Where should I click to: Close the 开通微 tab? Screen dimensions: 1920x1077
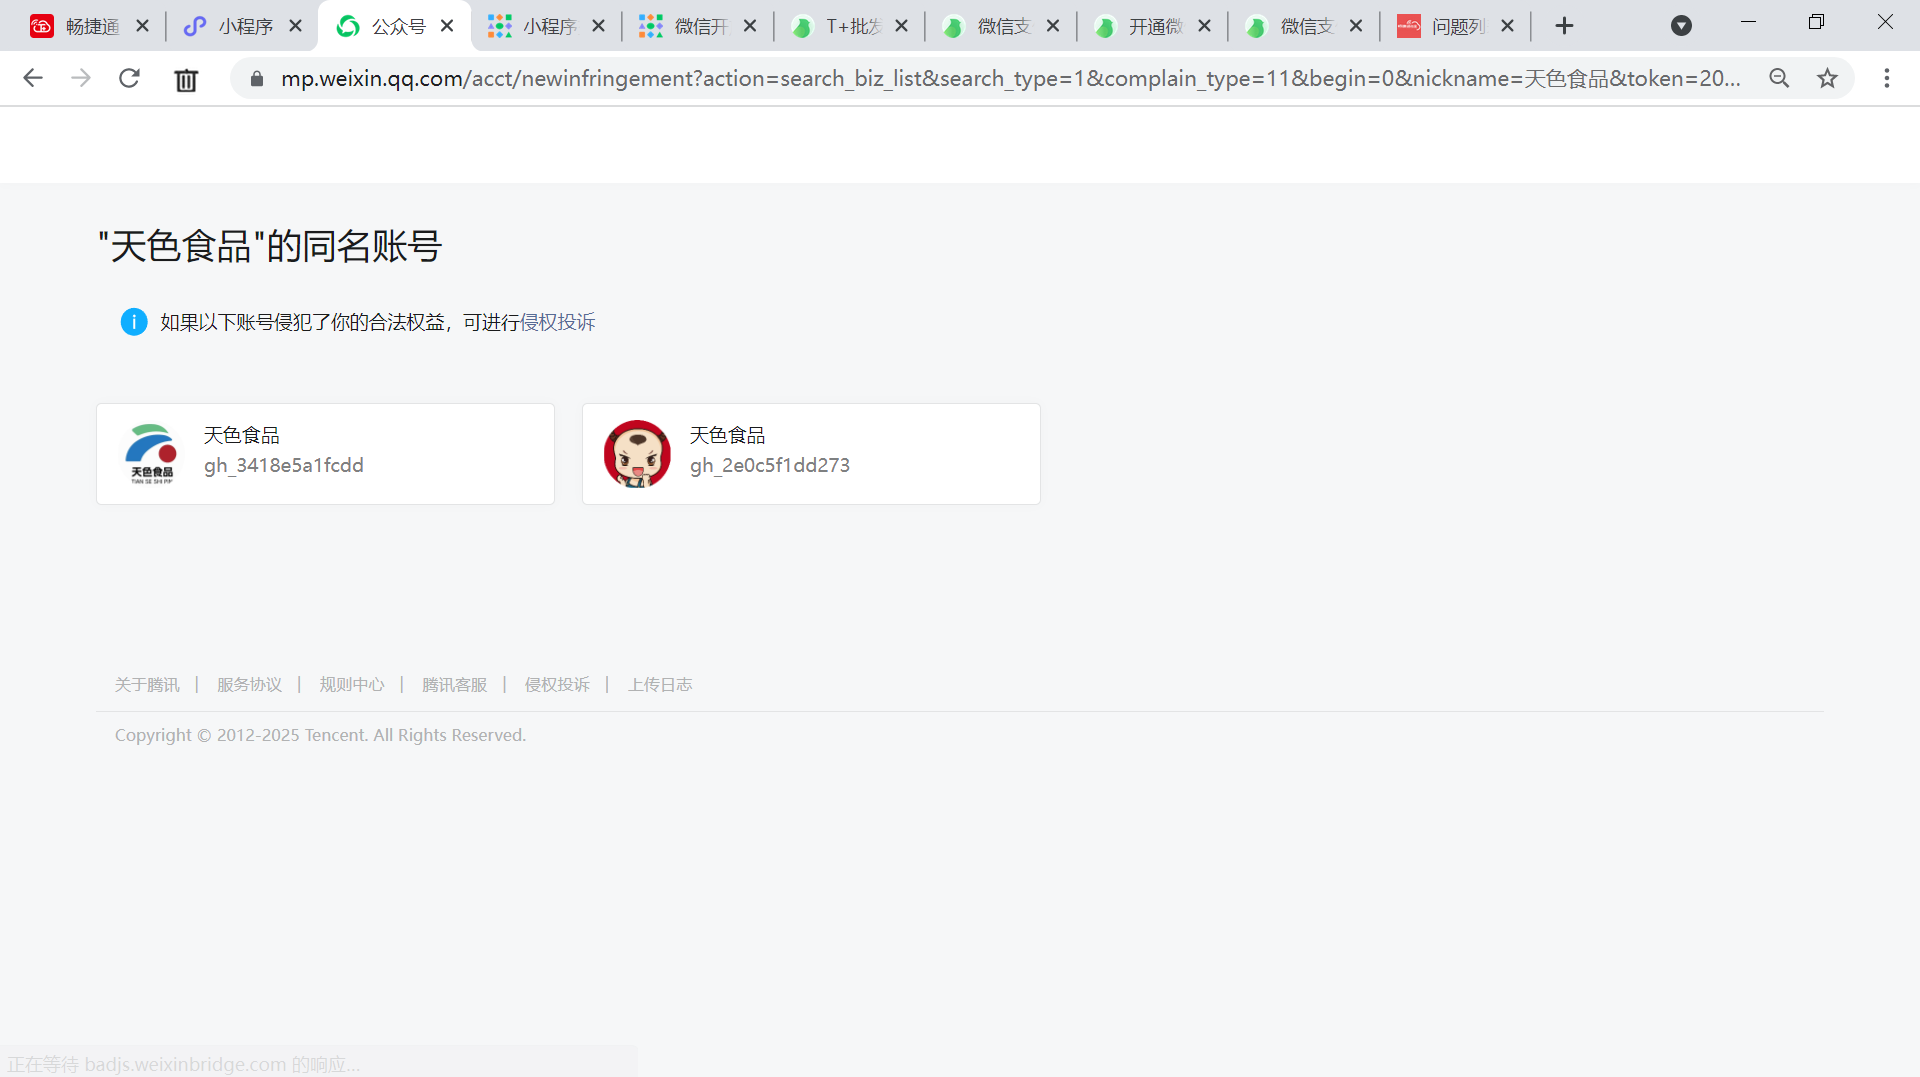point(1205,26)
